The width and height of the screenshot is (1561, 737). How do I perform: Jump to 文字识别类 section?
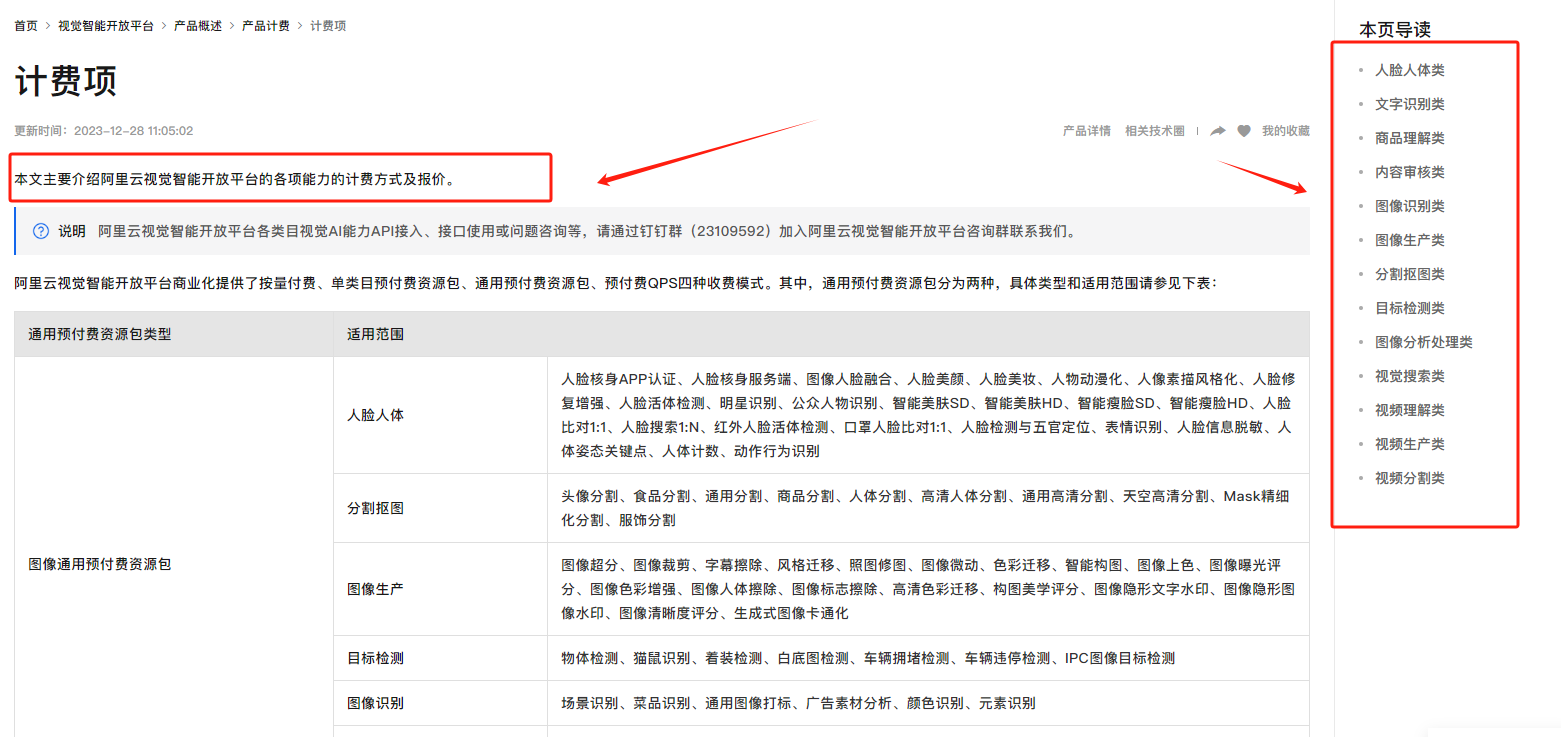click(1410, 104)
